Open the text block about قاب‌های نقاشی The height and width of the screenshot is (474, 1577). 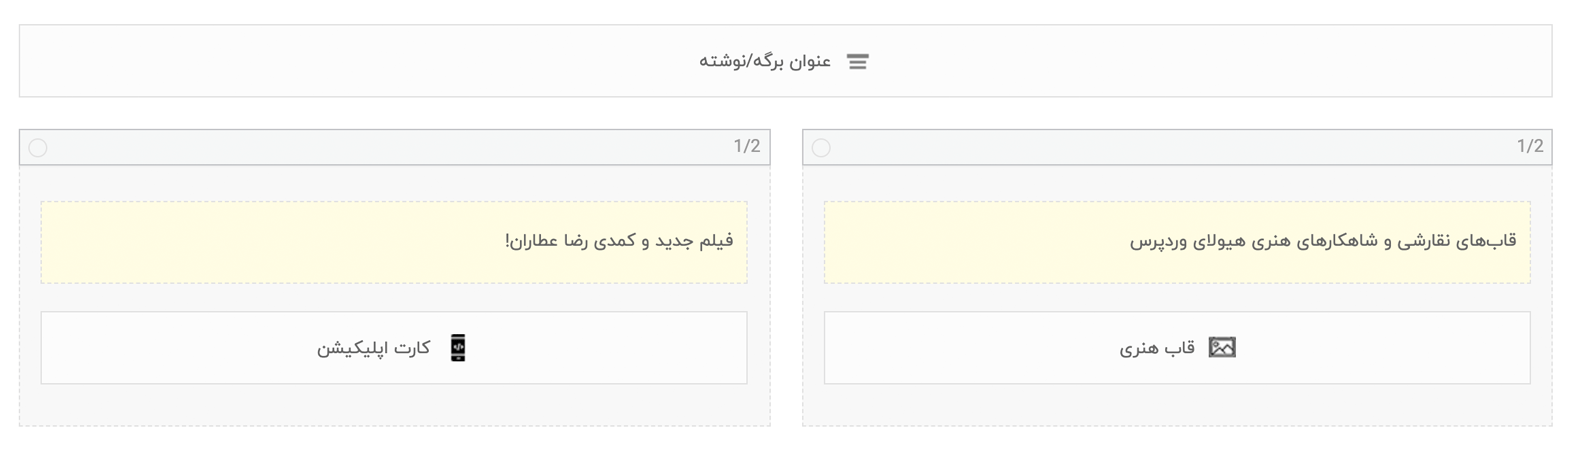point(1177,242)
